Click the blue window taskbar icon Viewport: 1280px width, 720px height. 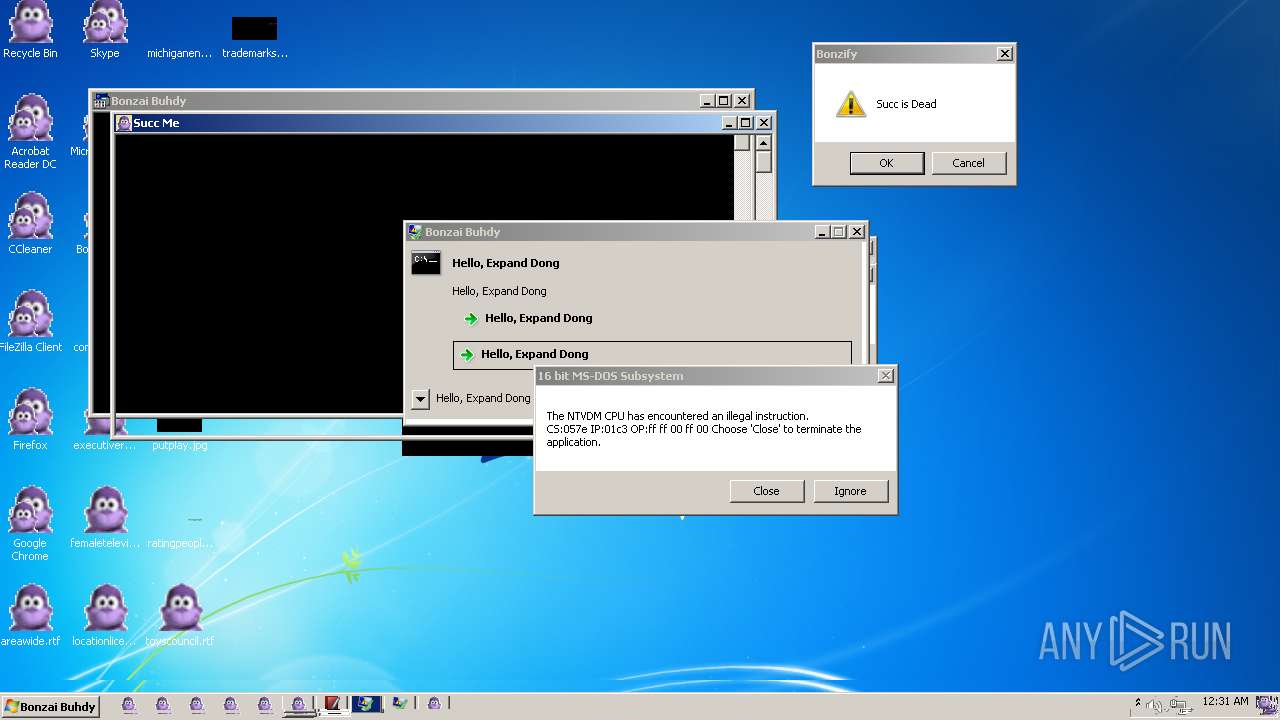tap(366, 704)
